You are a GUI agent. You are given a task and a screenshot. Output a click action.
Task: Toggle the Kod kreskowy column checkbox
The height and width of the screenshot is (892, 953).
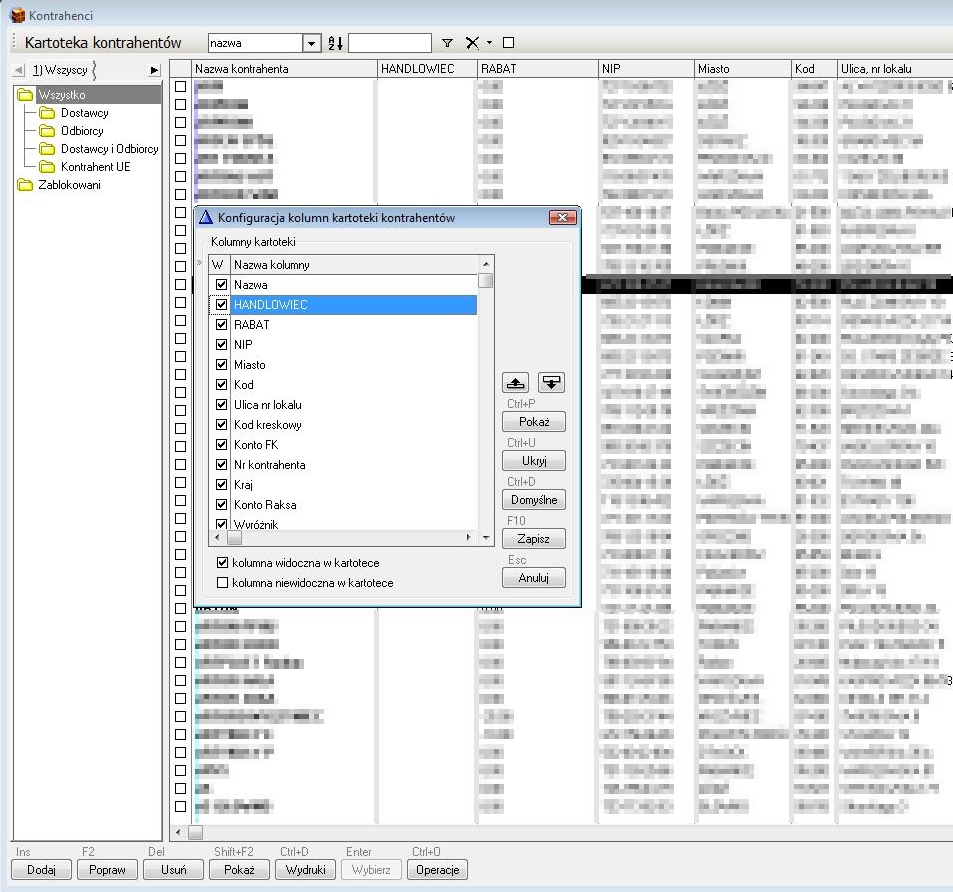[222, 425]
